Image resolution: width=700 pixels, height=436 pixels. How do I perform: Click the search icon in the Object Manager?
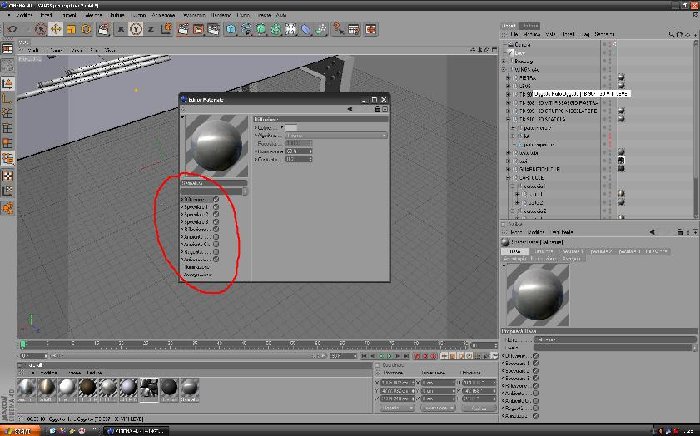point(671,34)
